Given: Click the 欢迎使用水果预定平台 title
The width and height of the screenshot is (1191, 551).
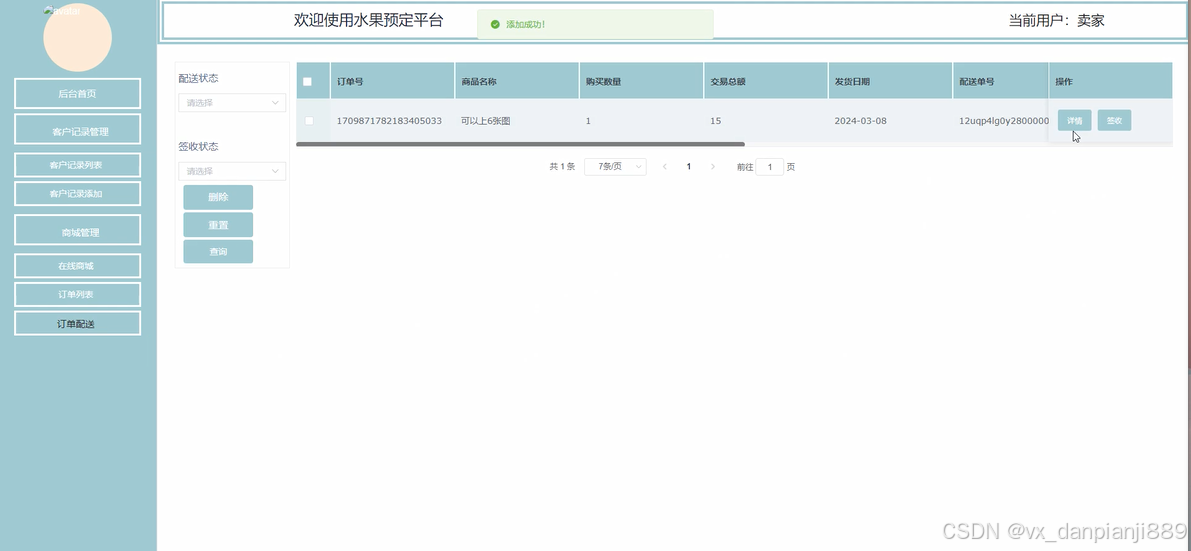Looking at the screenshot, I should point(368,21).
